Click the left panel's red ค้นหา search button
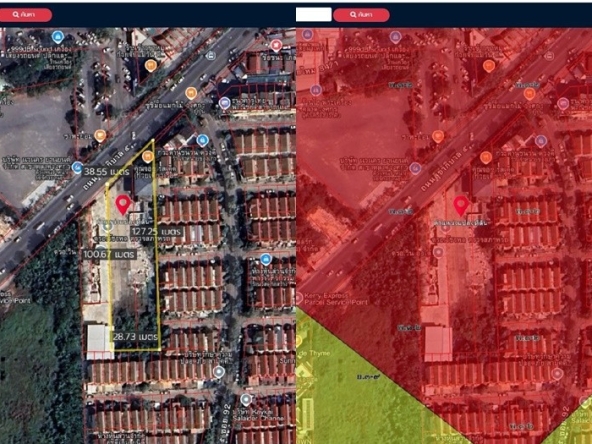Image resolution: width=592 pixels, height=444 pixels. click(25, 15)
